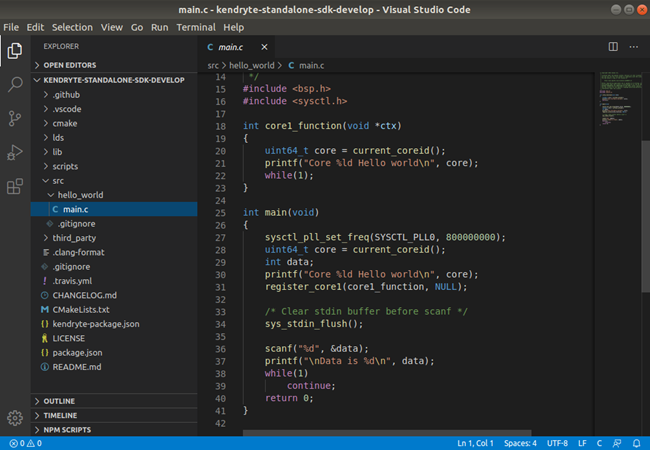
Task: Open the Help menu
Action: 234,27
